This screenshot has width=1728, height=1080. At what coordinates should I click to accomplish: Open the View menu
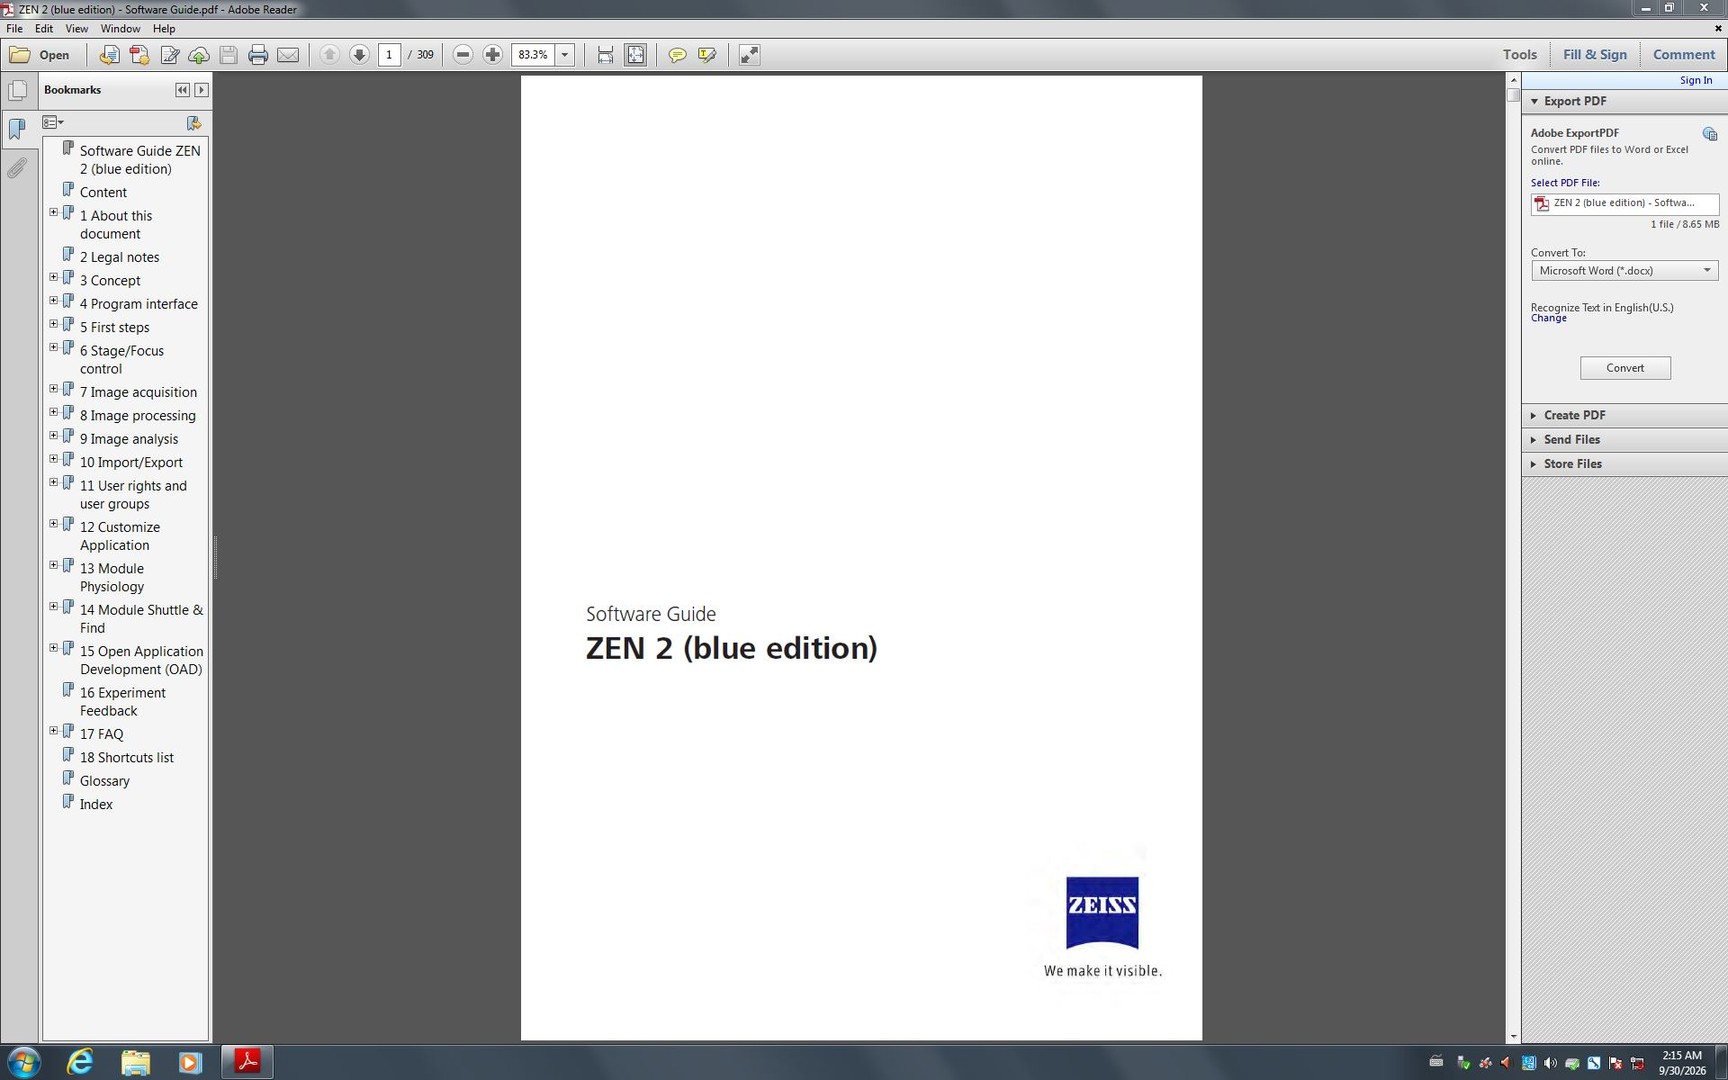76,29
